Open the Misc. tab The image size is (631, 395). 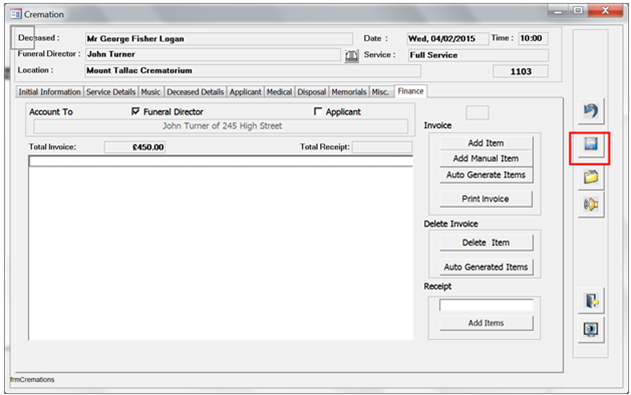[381, 92]
